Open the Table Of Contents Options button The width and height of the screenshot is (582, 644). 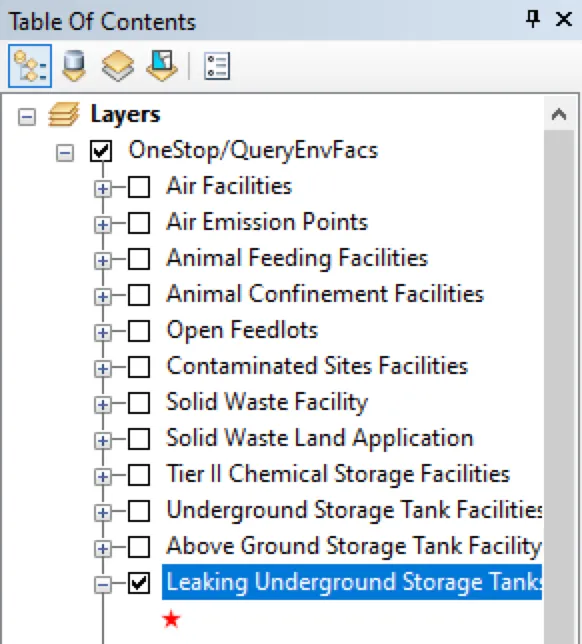point(217,66)
